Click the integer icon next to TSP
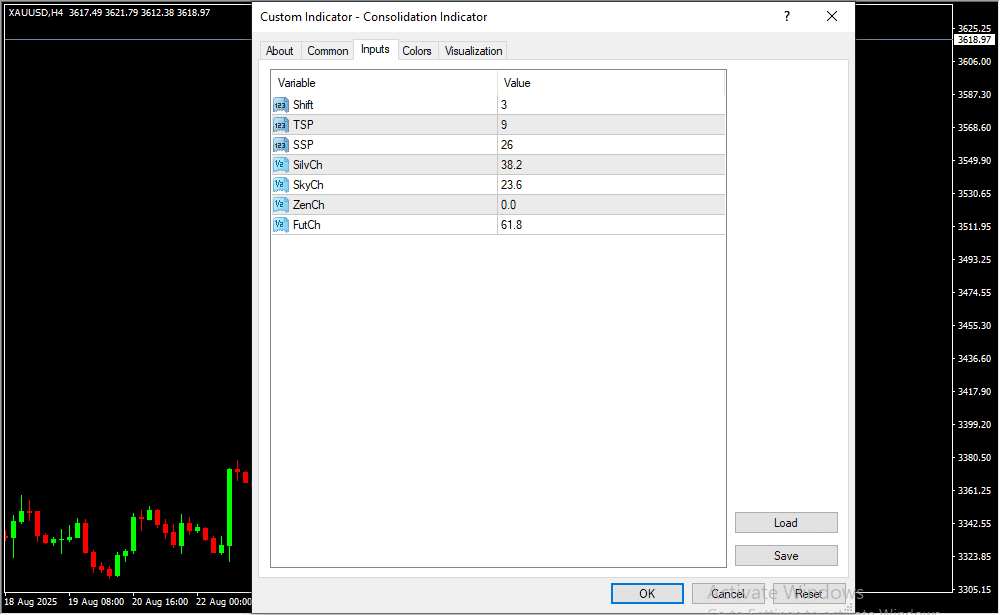The height and width of the screenshot is (615, 1000). [x=280, y=125]
